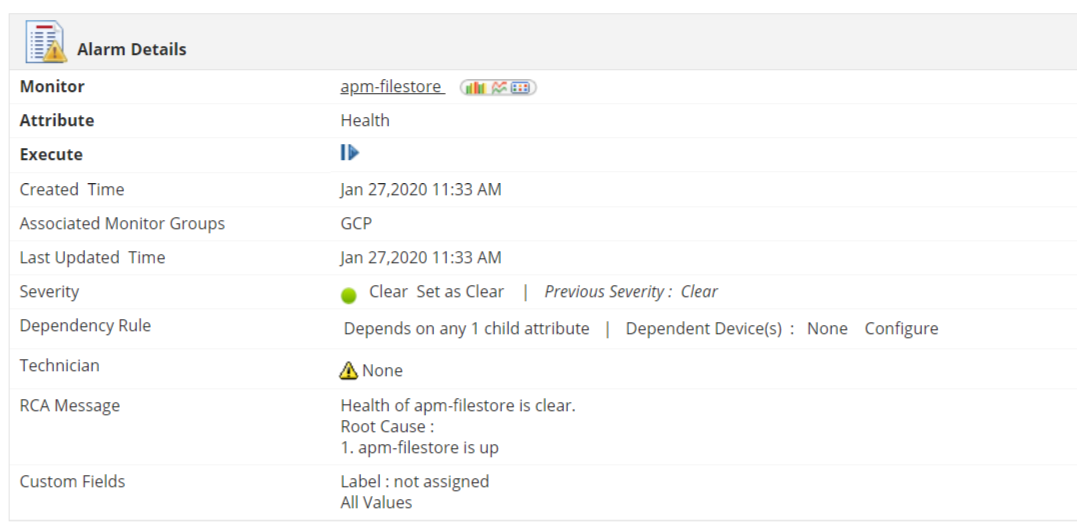This screenshot has width=1077, height=530.
Task: Click the Alarm Details header icon
Action: [46, 43]
